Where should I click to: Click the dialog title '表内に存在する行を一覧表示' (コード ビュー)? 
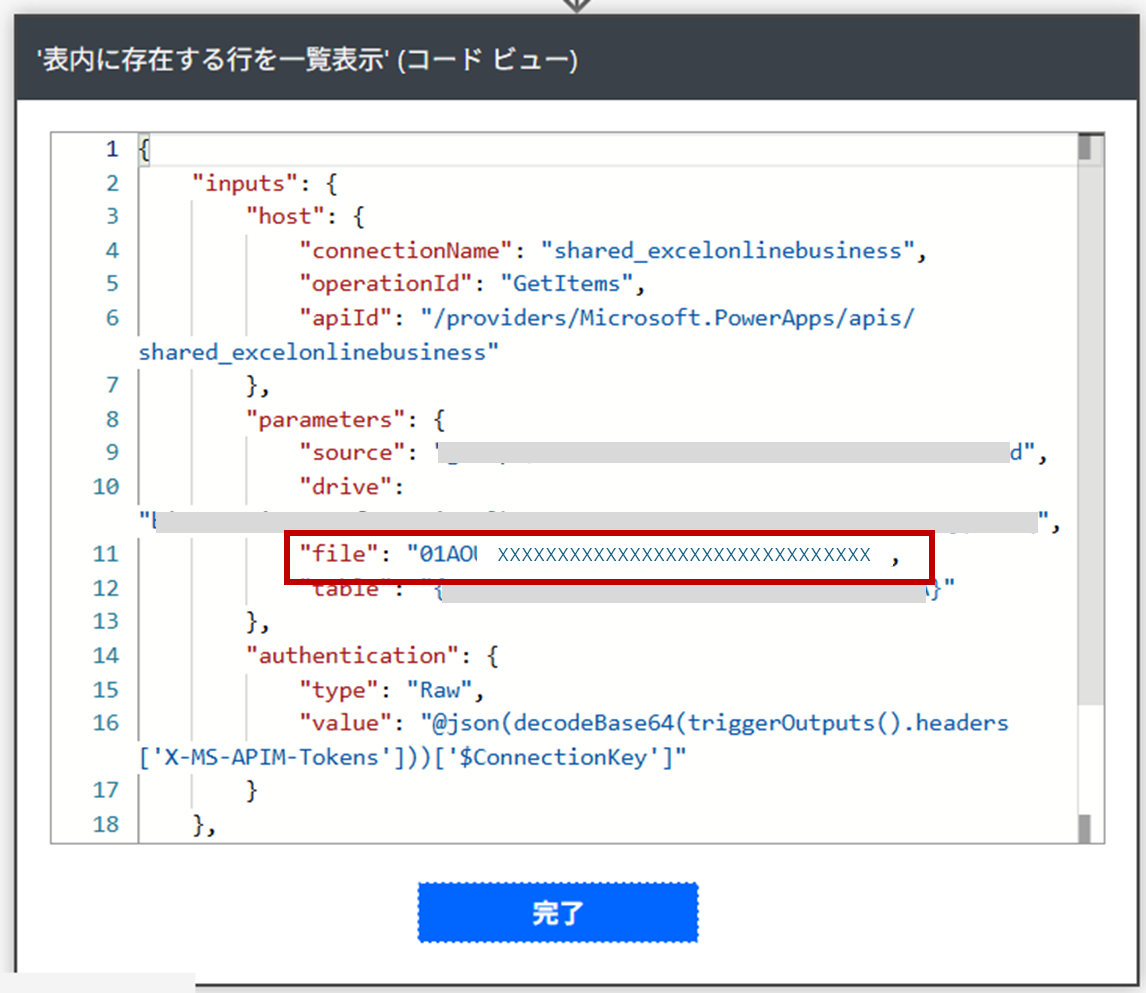tap(307, 59)
